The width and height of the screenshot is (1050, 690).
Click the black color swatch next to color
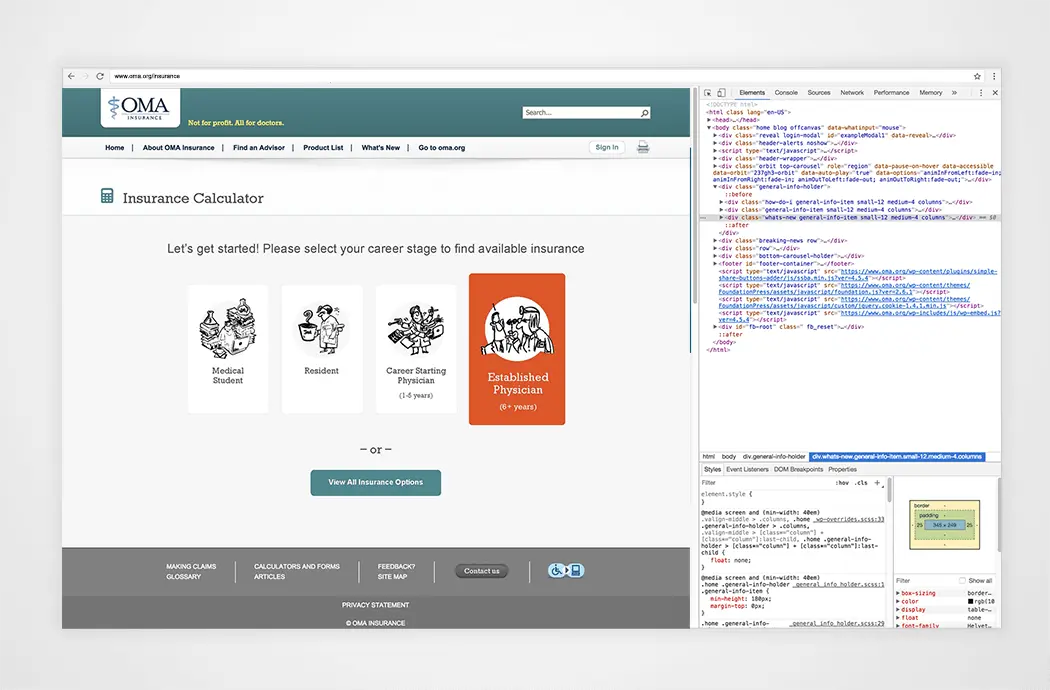pyautogui.click(x=971, y=602)
